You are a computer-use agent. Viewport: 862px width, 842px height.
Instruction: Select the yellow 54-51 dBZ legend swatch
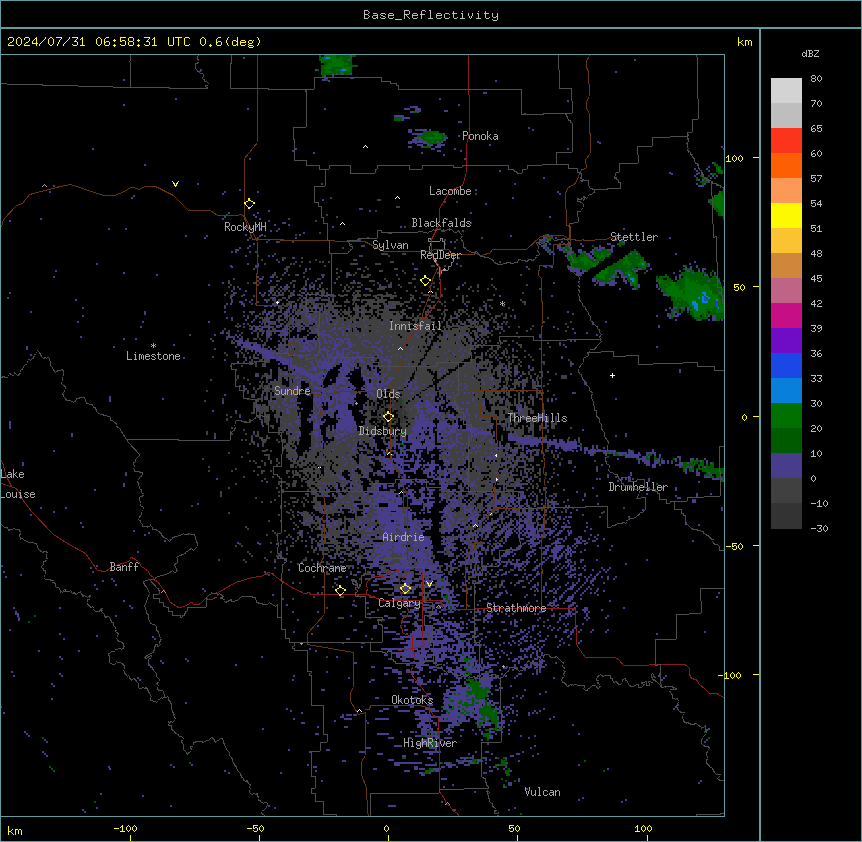pos(786,215)
